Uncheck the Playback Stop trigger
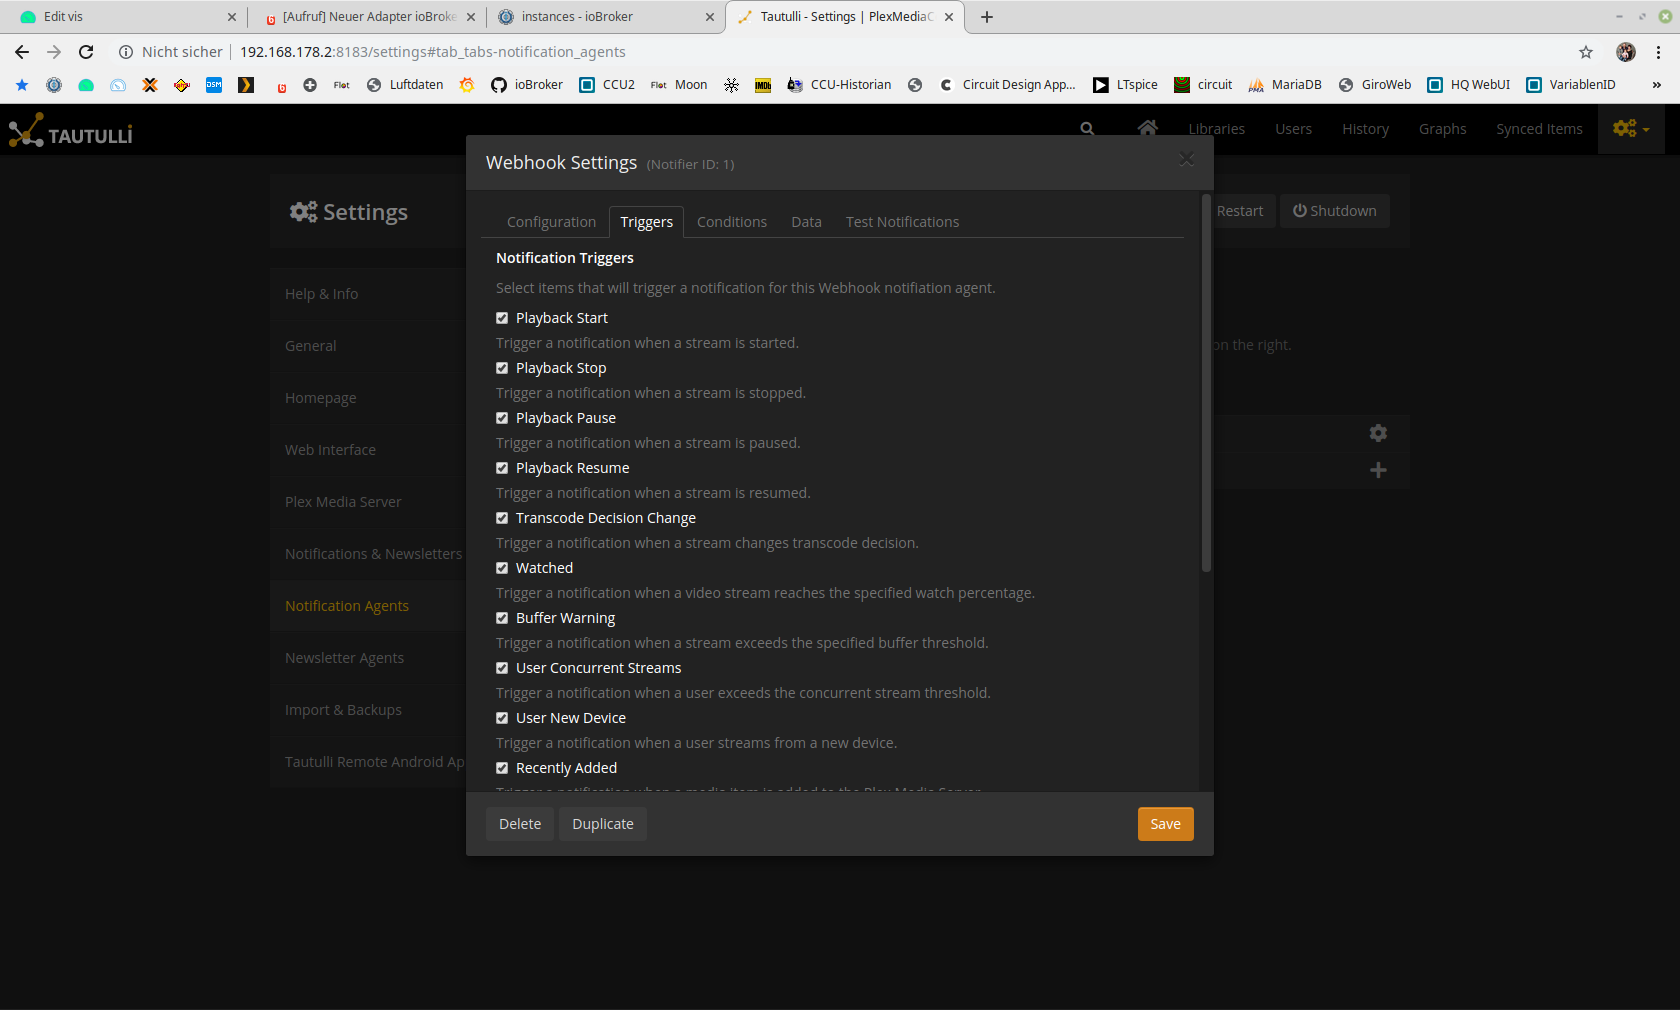This screenshot has width=1680, height=1010. pos(502,368)
